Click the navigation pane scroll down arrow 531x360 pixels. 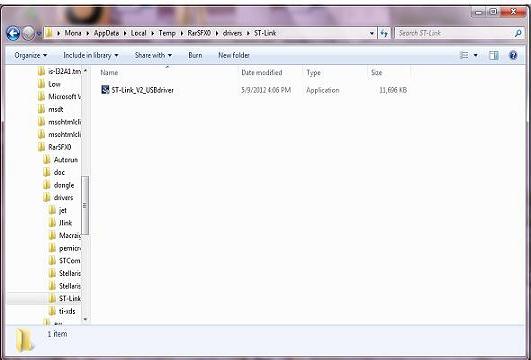(x=85, y=319)
